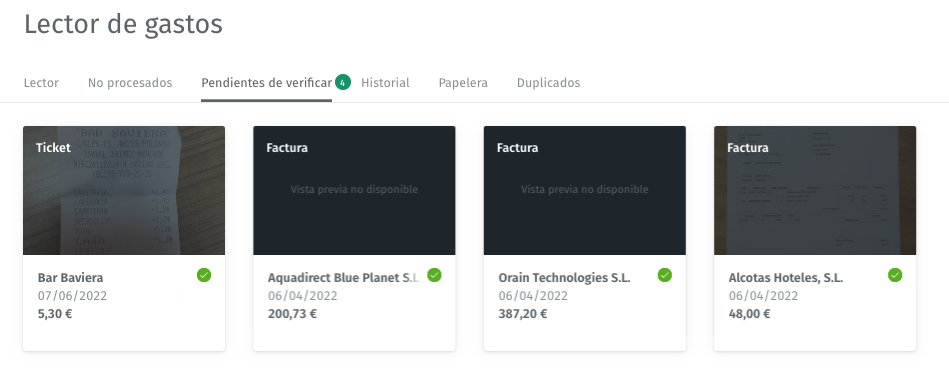
Task: Click green check icon on Alcotas Hoteles card
Action: (x=895, y=275)
